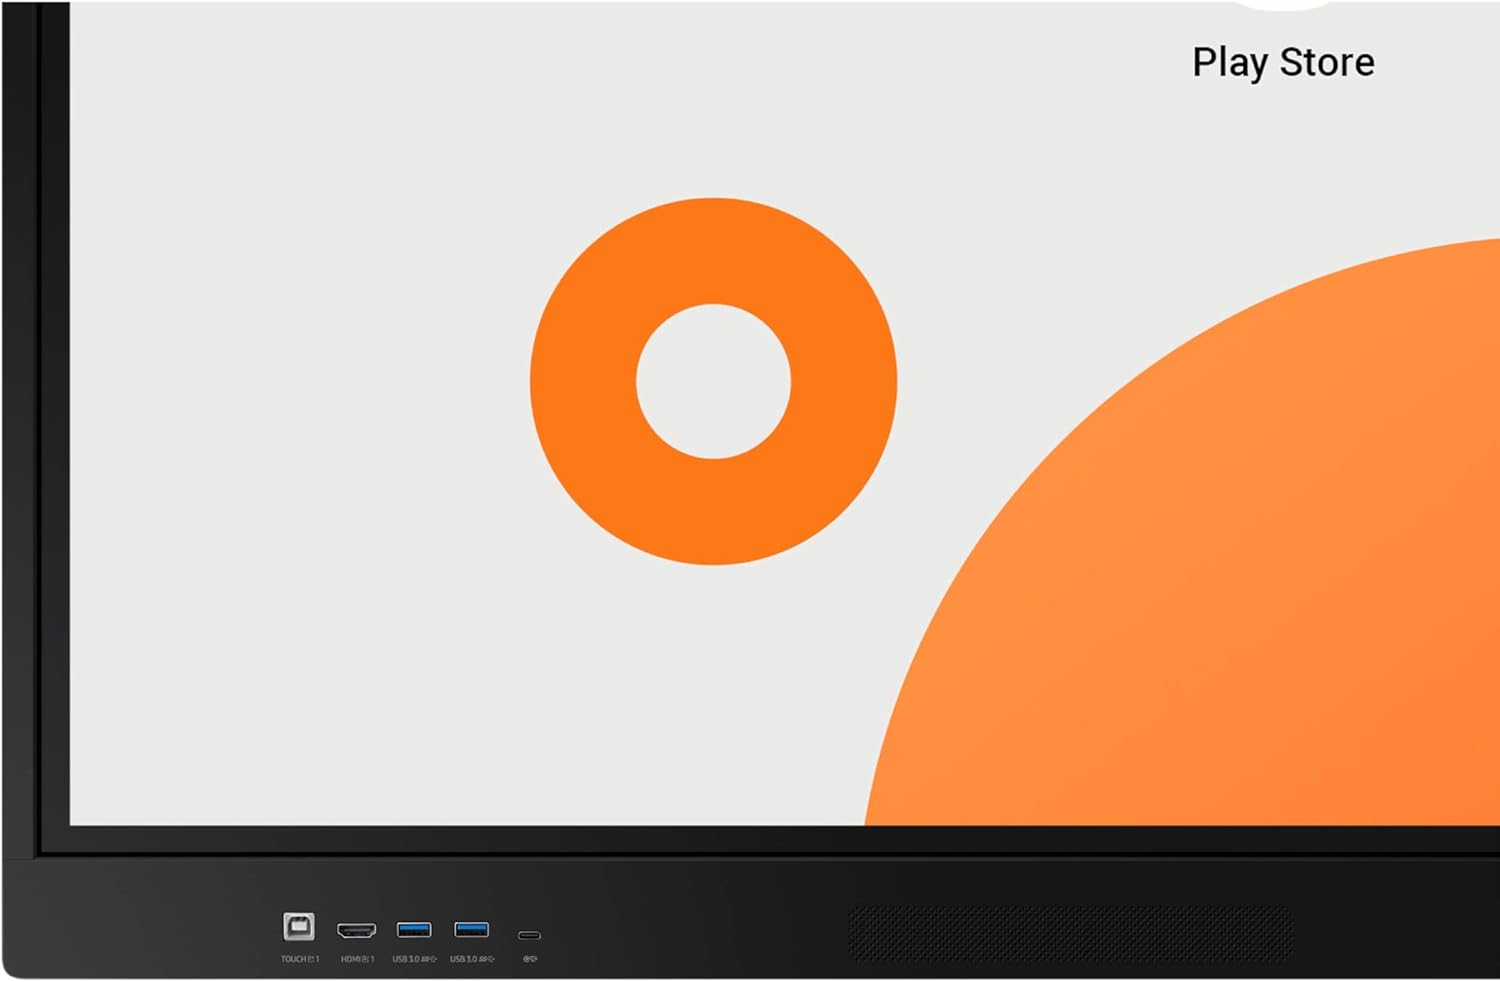The image size is (1500, 982).
Task: Open the partially visible Play Store app icon
Action: (1283, 4)
